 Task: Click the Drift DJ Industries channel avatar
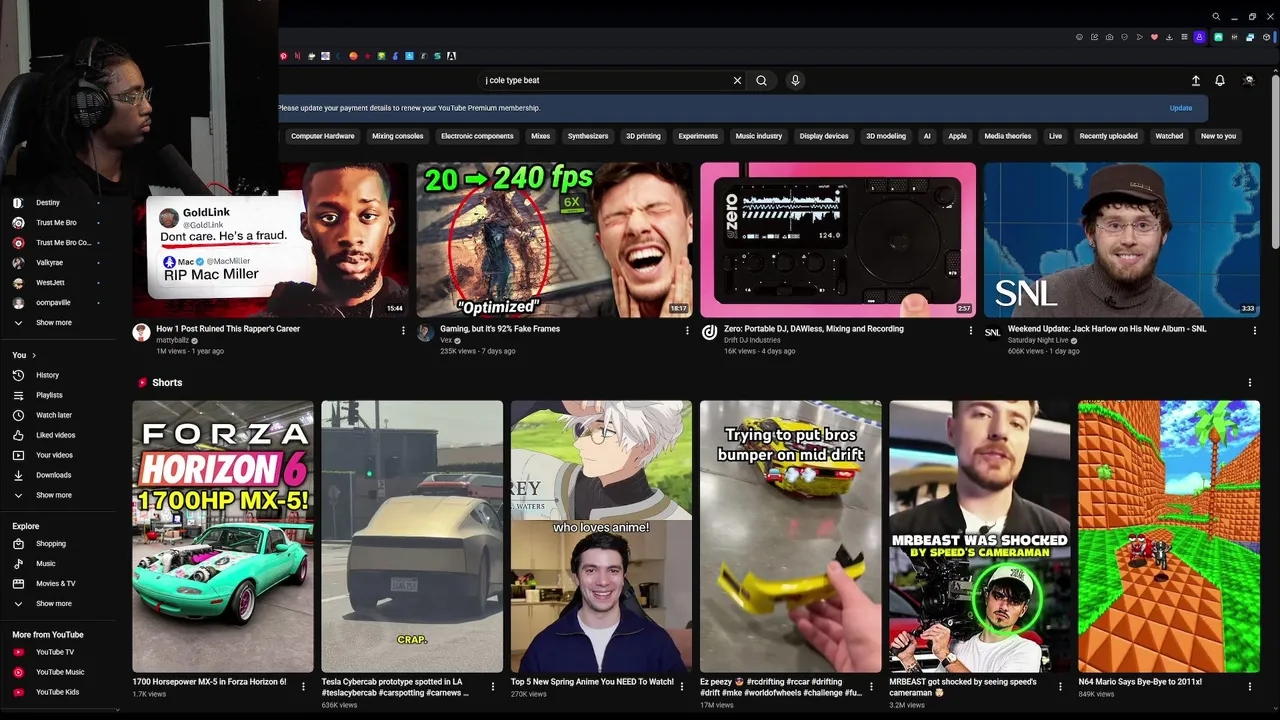coord(709,333)
